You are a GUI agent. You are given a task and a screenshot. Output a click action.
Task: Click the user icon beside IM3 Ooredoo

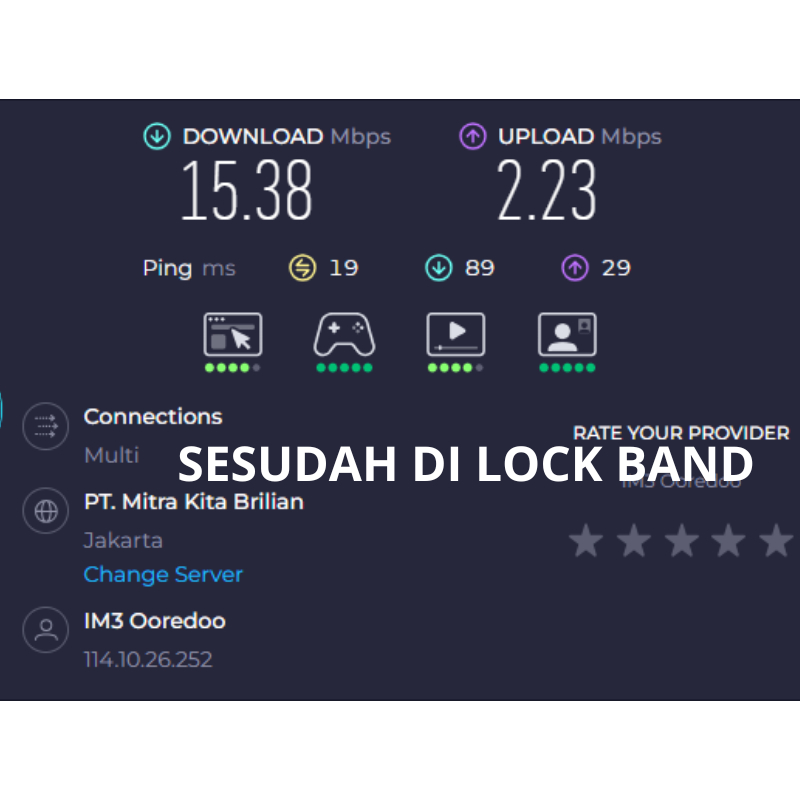click(x=45, y=630)
